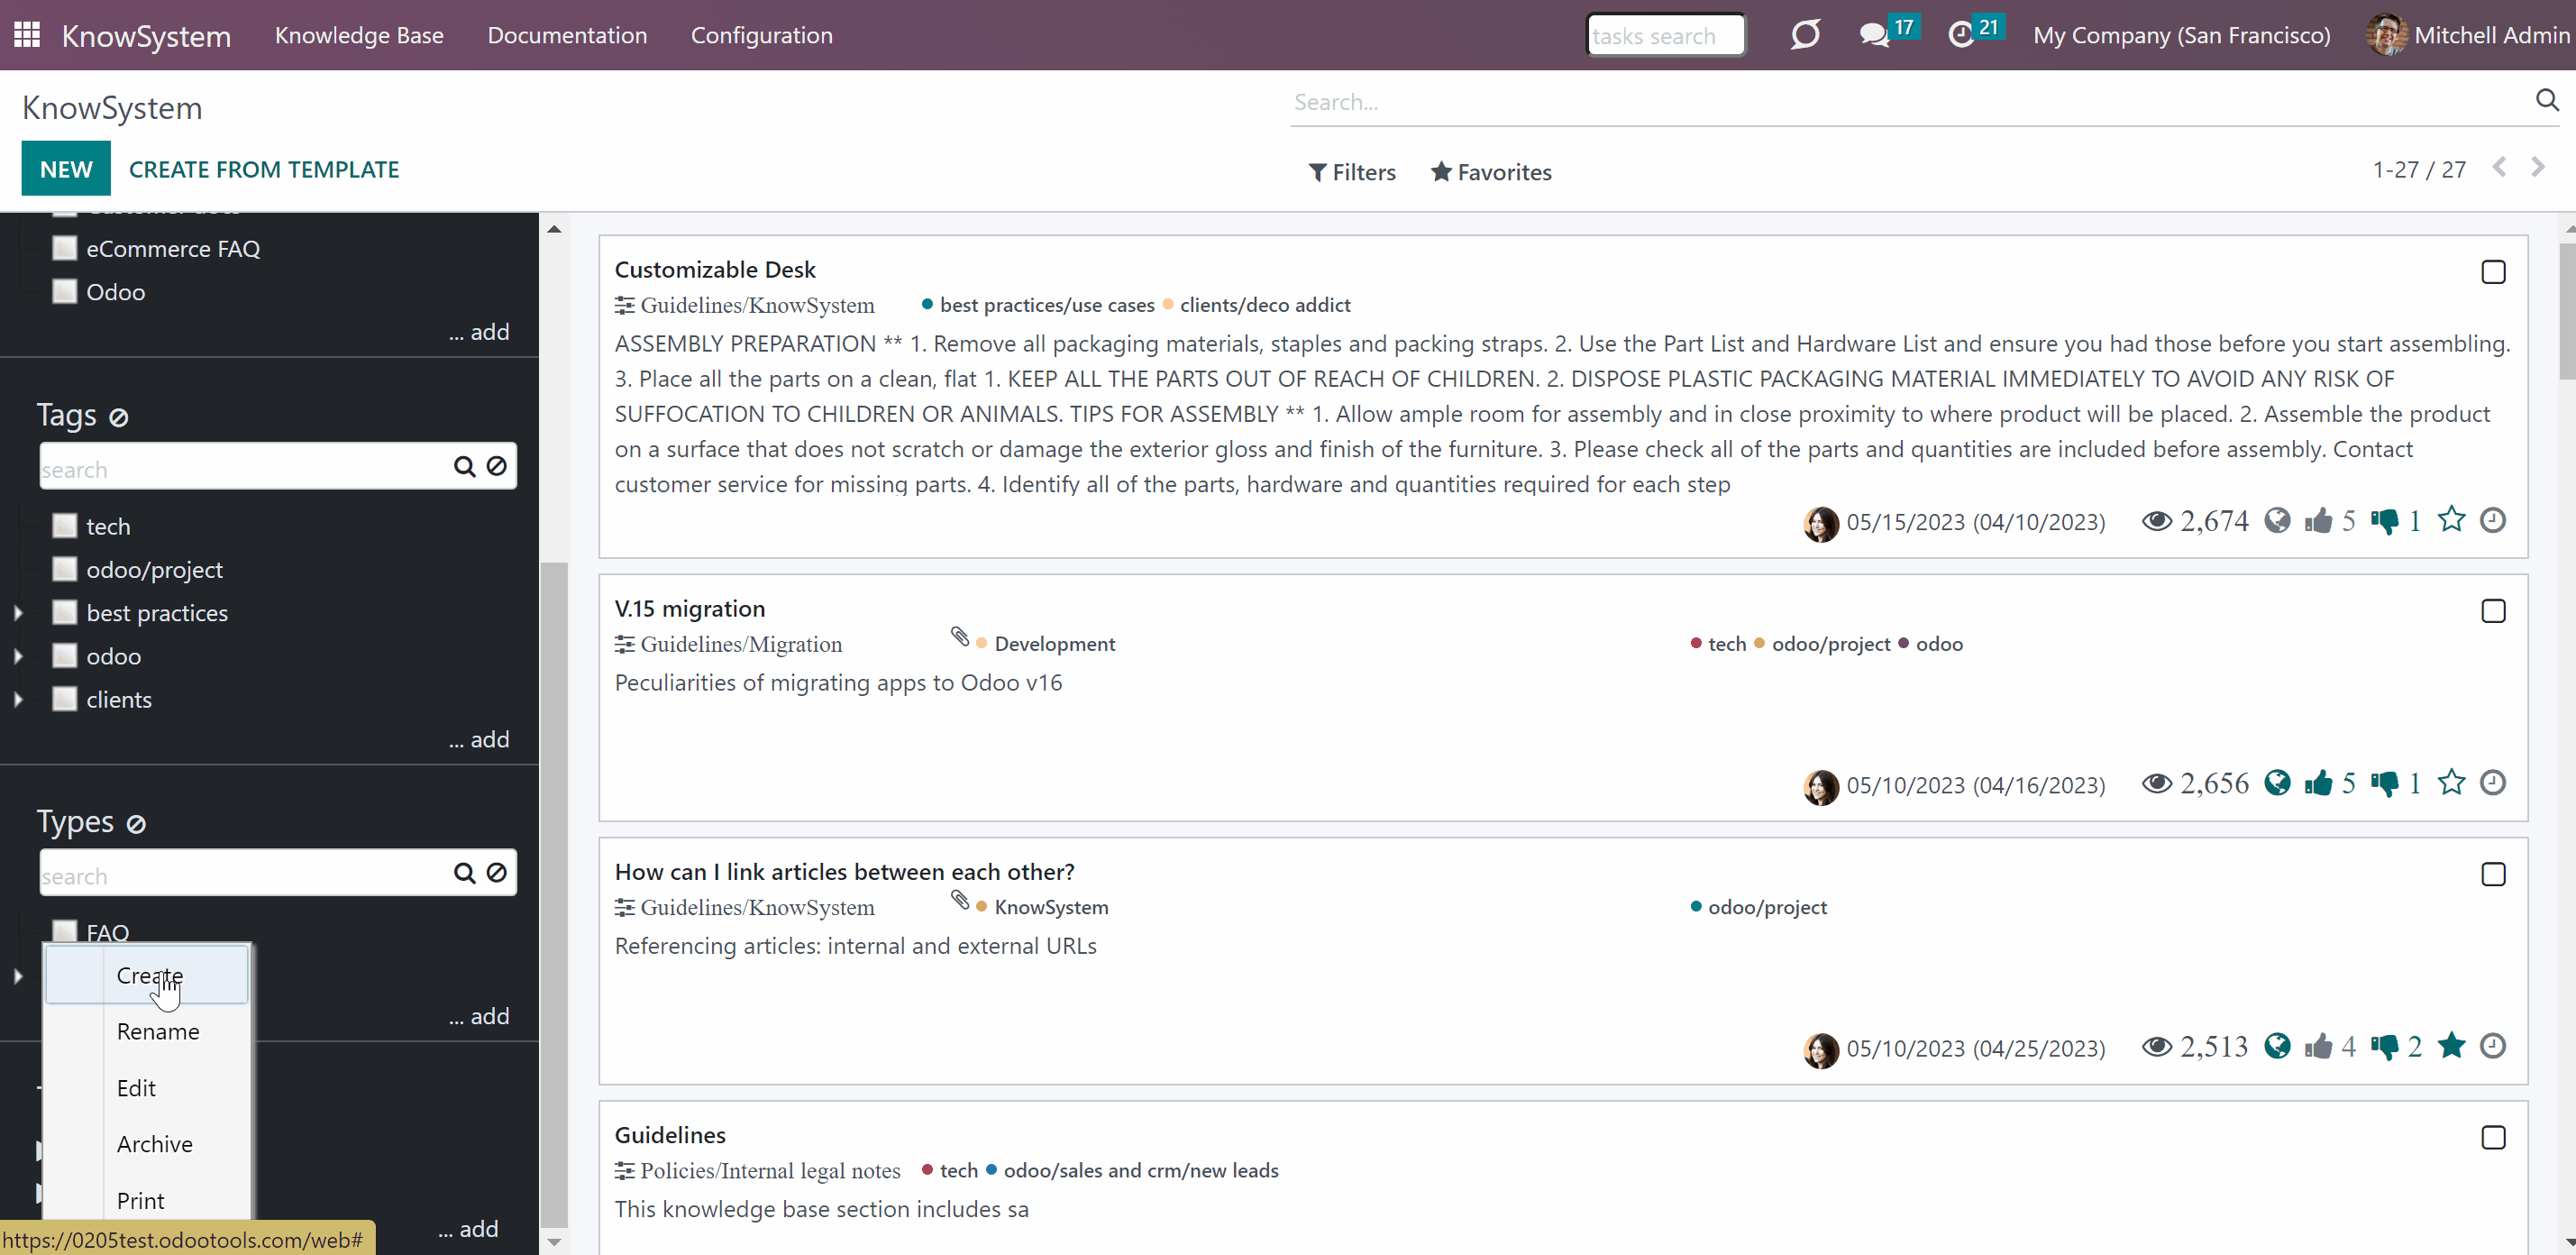Click the paperclip attachment icon on V.15 migration

[x=960, y=637]
